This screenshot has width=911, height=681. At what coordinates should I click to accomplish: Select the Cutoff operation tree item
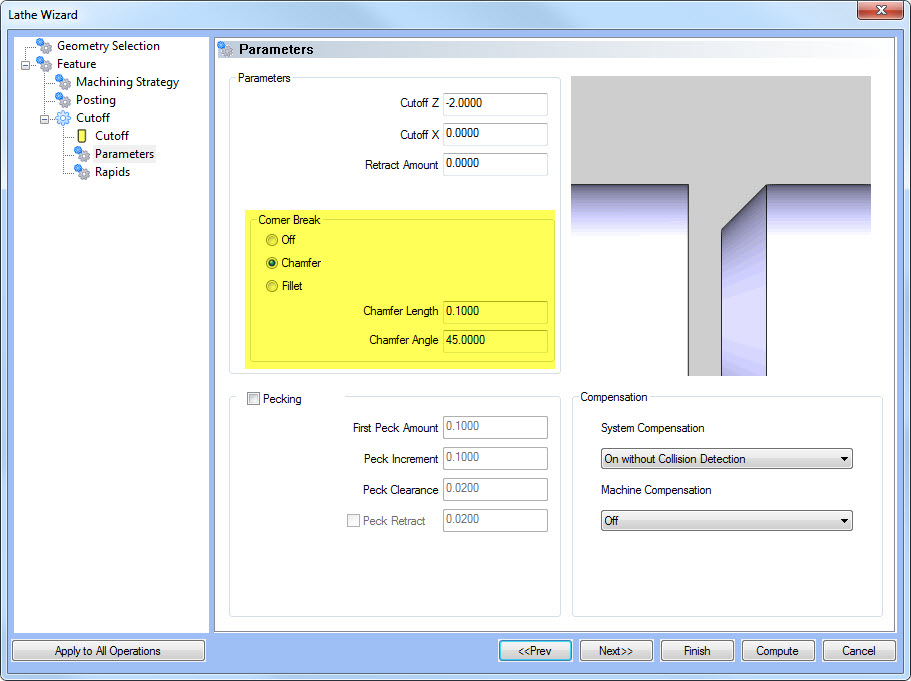pos(92,118)
